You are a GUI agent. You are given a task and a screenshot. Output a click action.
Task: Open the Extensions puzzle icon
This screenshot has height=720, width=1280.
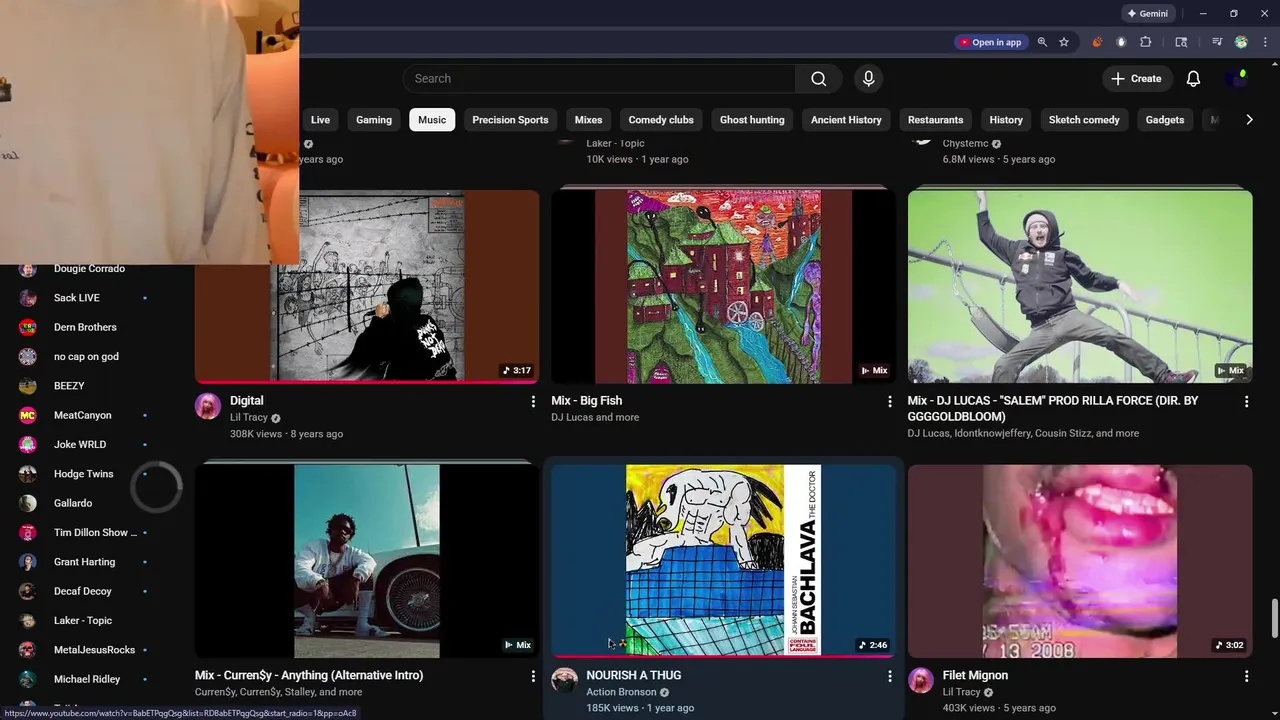1146,42
